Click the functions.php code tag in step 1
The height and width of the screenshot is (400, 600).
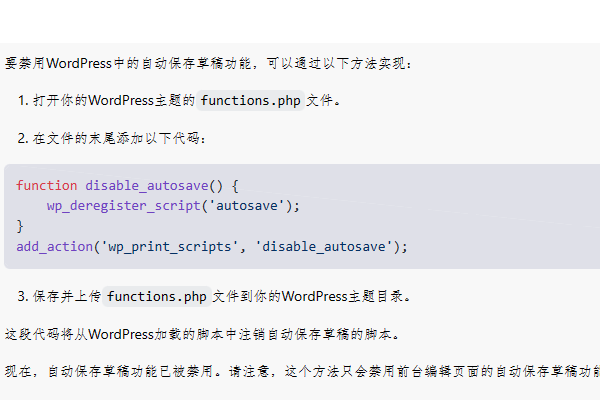click(250, 101)
